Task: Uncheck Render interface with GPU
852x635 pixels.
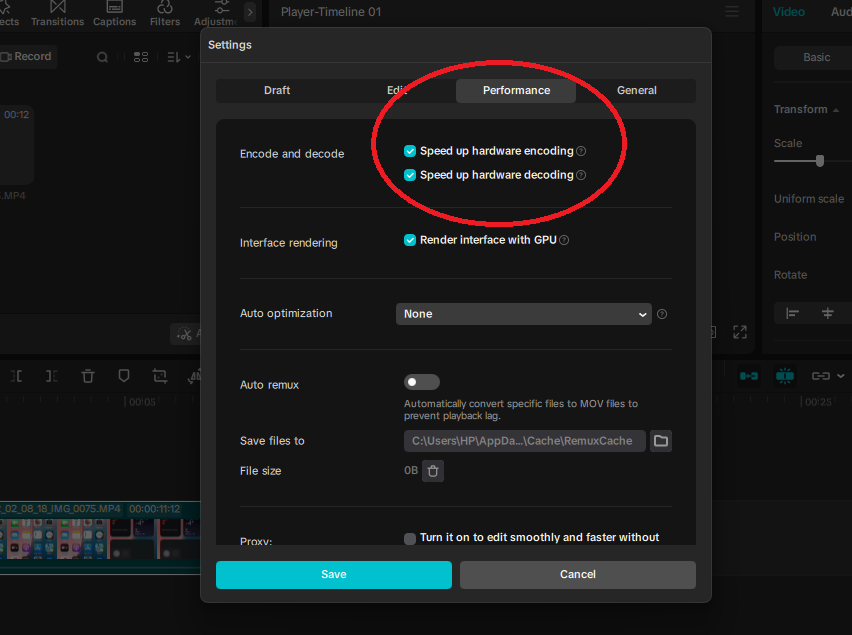Action: point(410,240)
